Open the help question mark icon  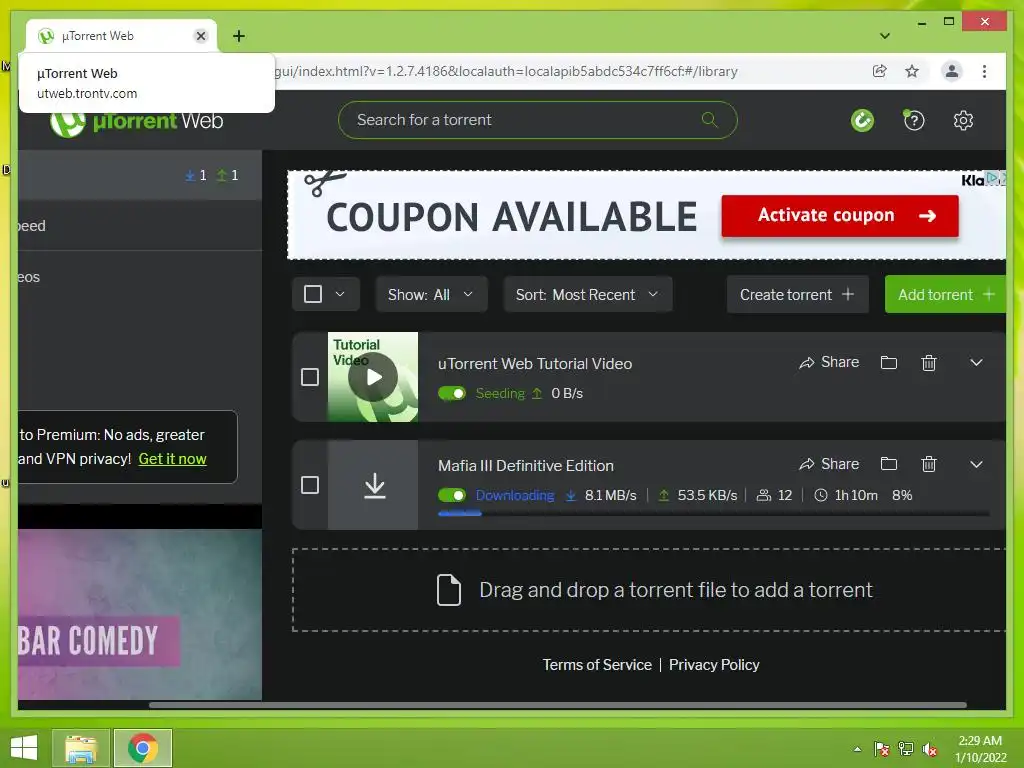(914, 120)
